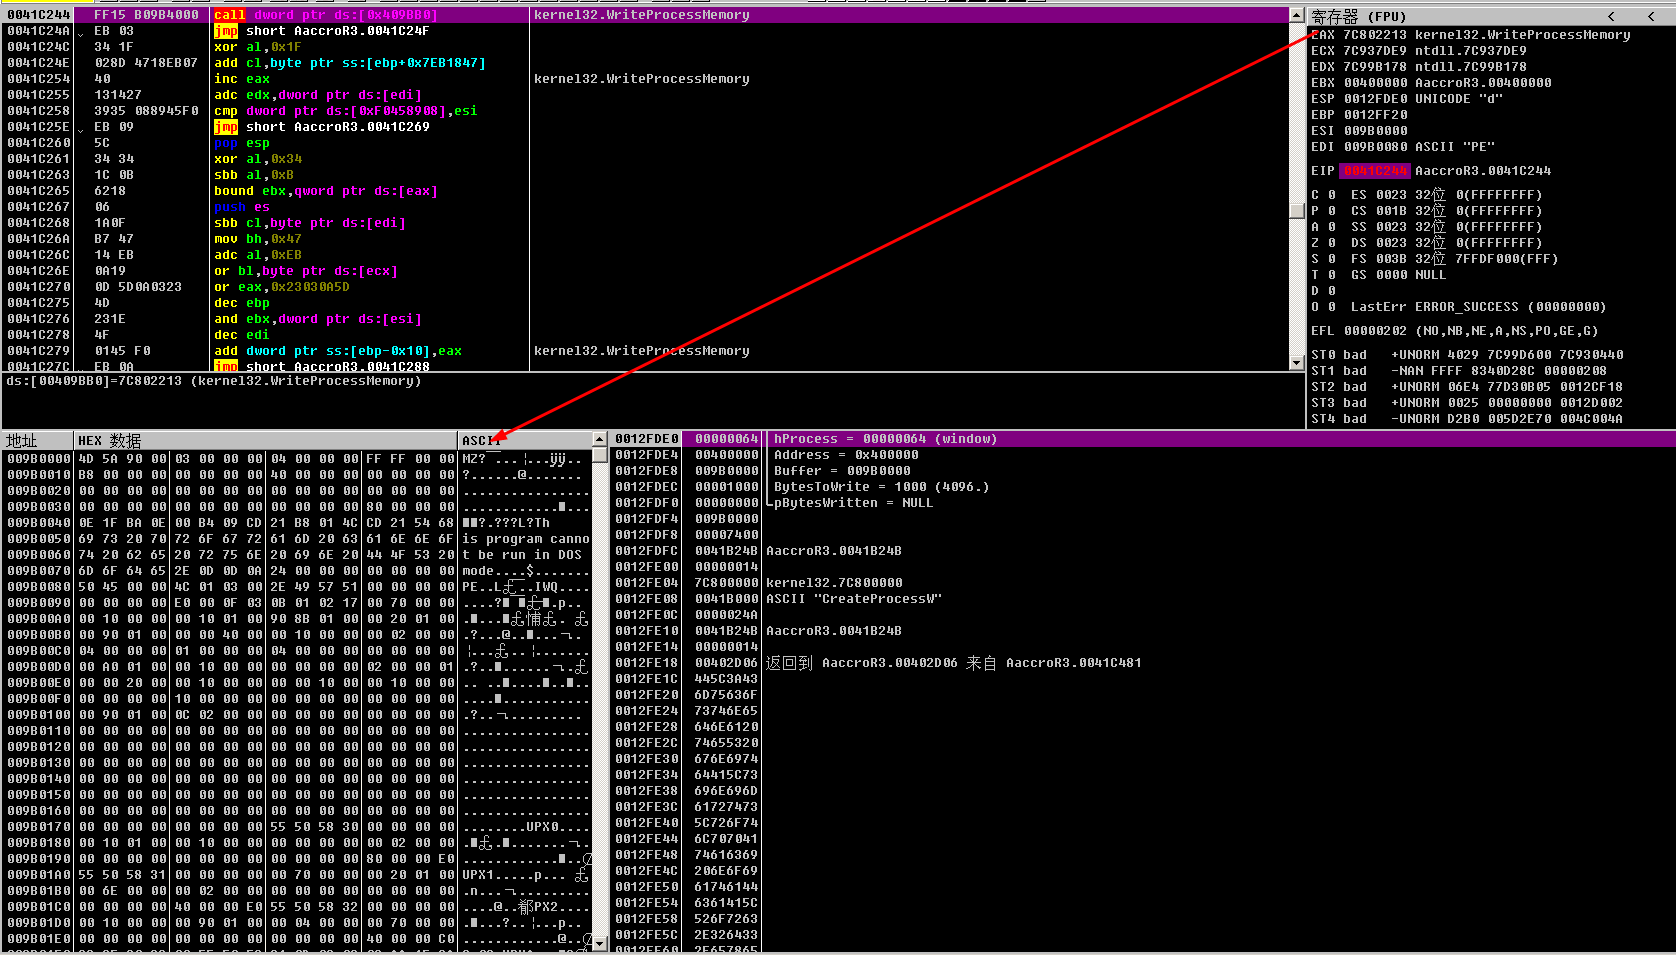Click the EFL 00000202 flags line

[x=1454, y=331]
